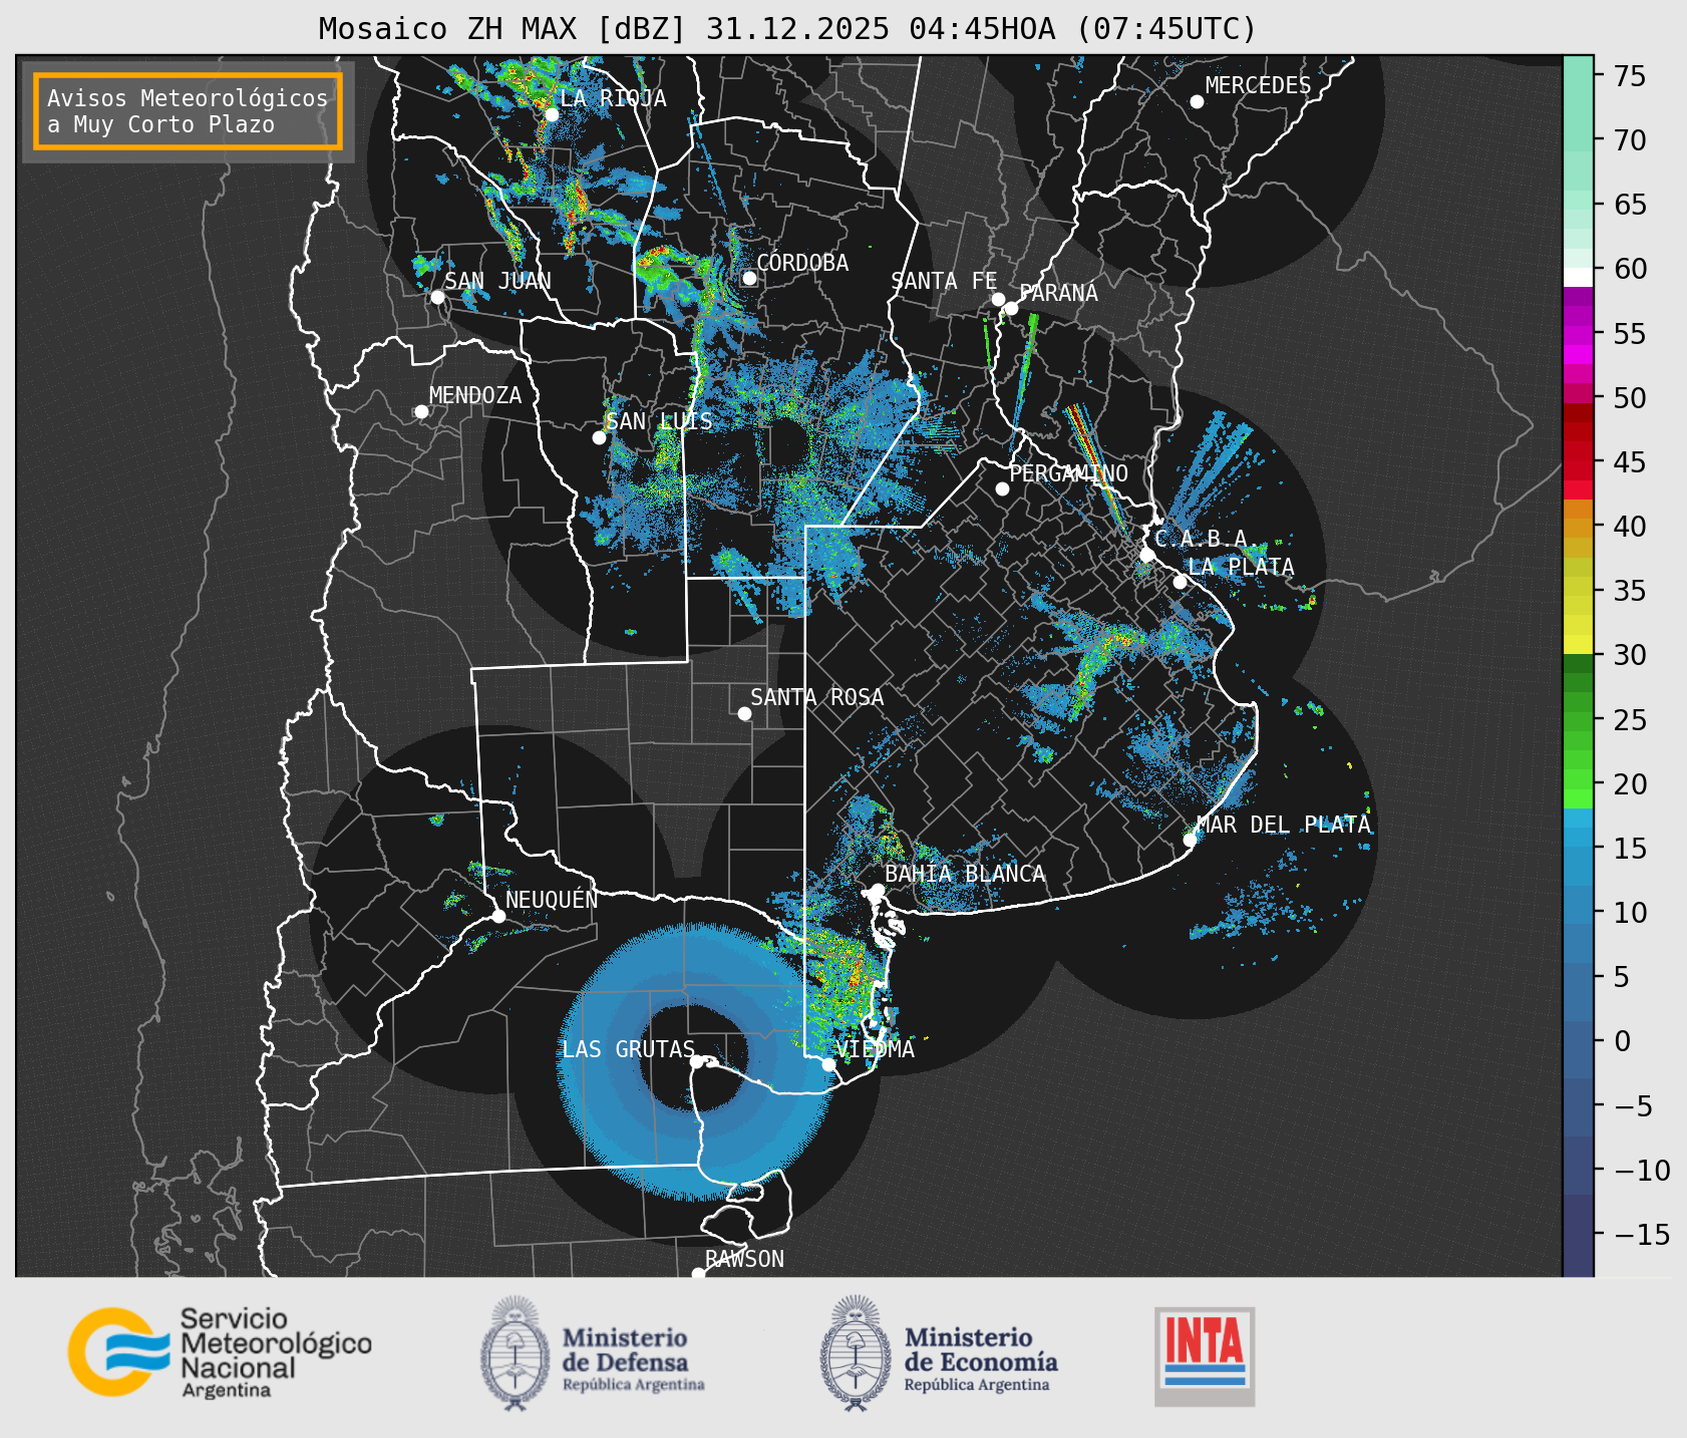
Task: Click the LAS GRUTAS map label
Action: coord(628,1049)
